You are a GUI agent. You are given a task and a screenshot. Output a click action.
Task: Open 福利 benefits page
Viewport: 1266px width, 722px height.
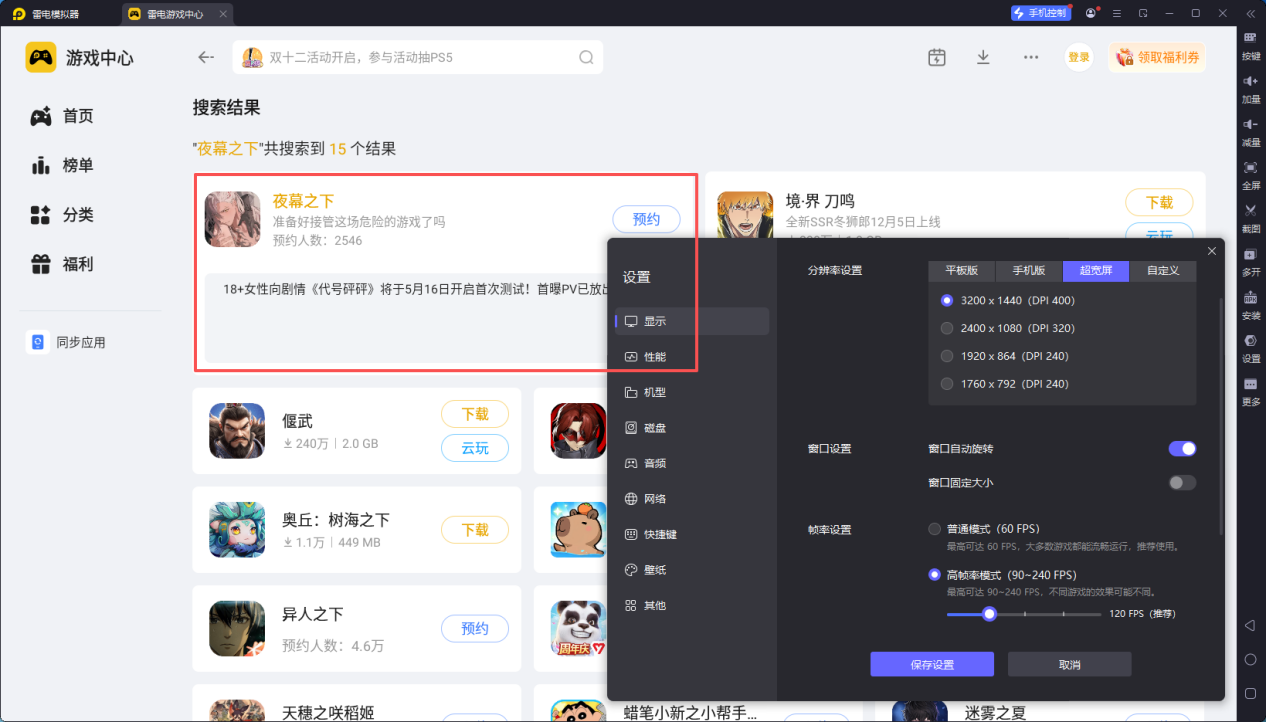point(62,264)
